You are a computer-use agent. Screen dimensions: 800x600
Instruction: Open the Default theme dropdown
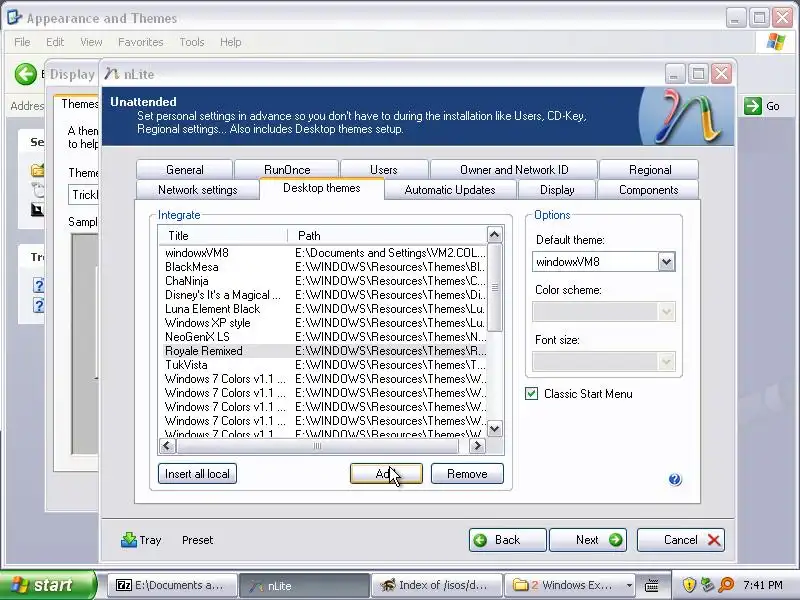pos(666,262)
